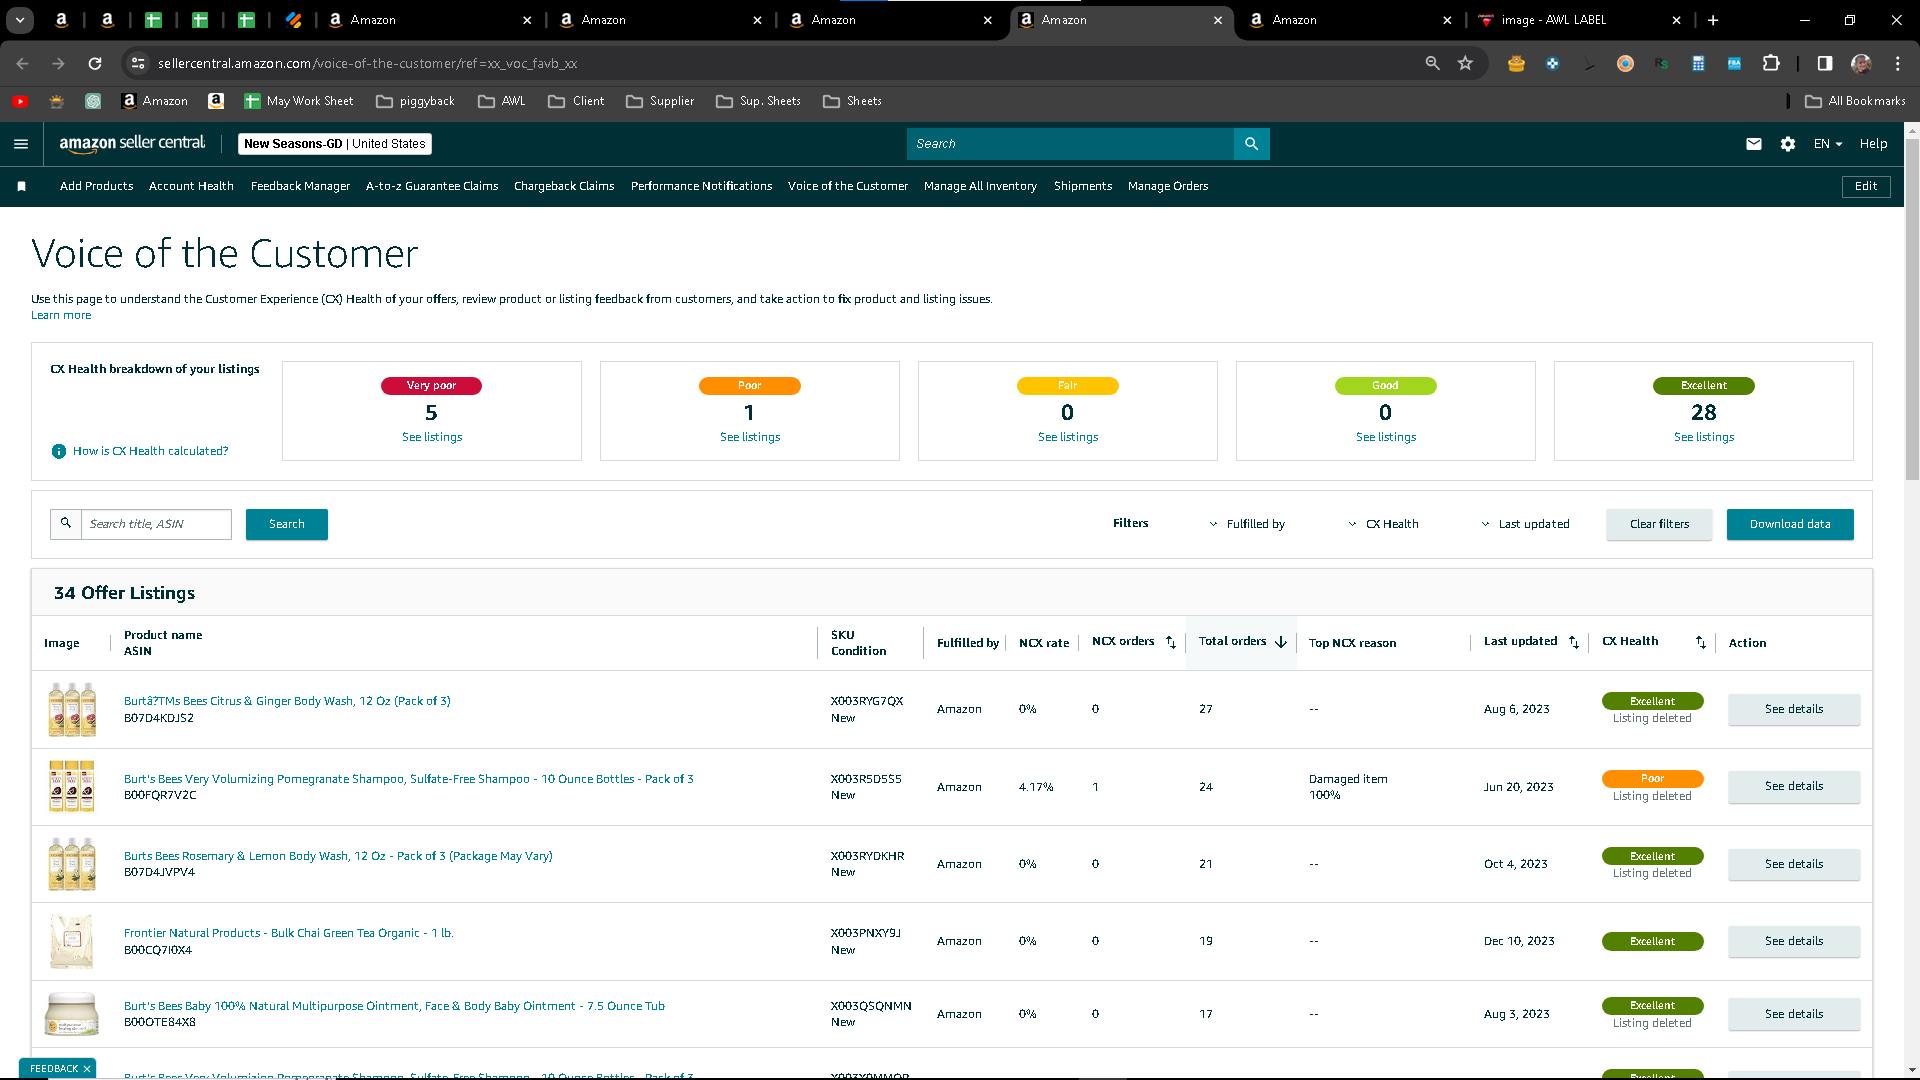Click the amazon seller central logo
Viewport: 1920px width, 1080px height.
click(132, 143)
